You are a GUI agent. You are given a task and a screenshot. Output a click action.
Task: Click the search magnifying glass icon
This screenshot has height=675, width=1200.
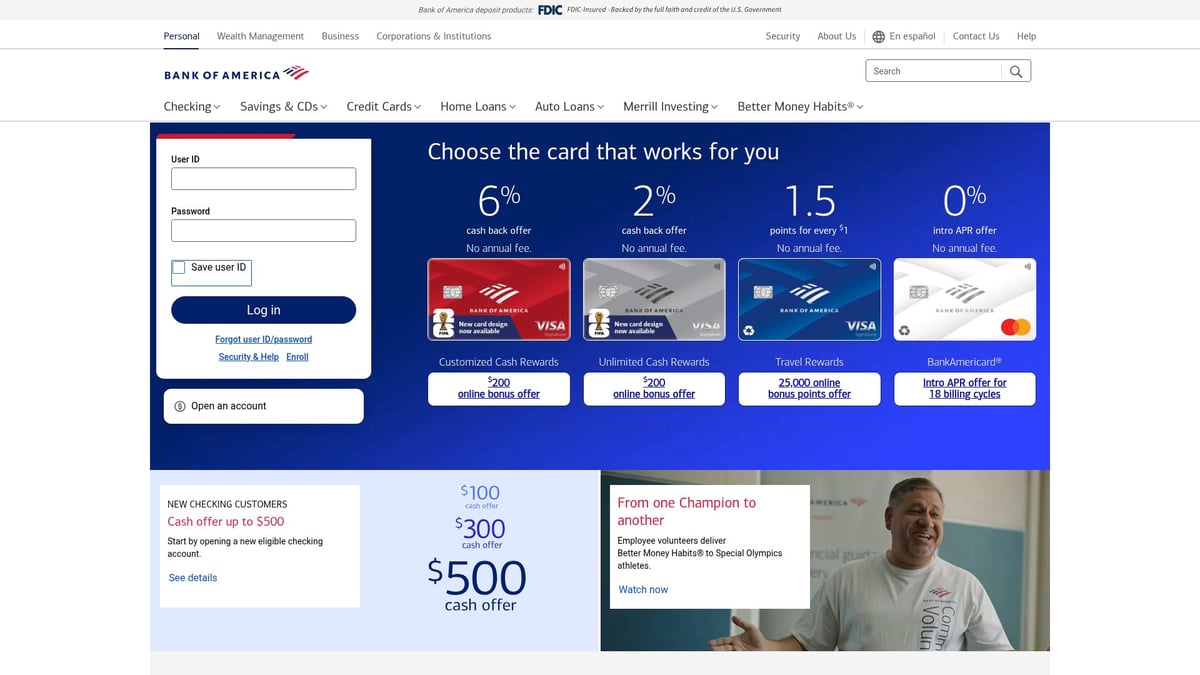[1015, 71]
